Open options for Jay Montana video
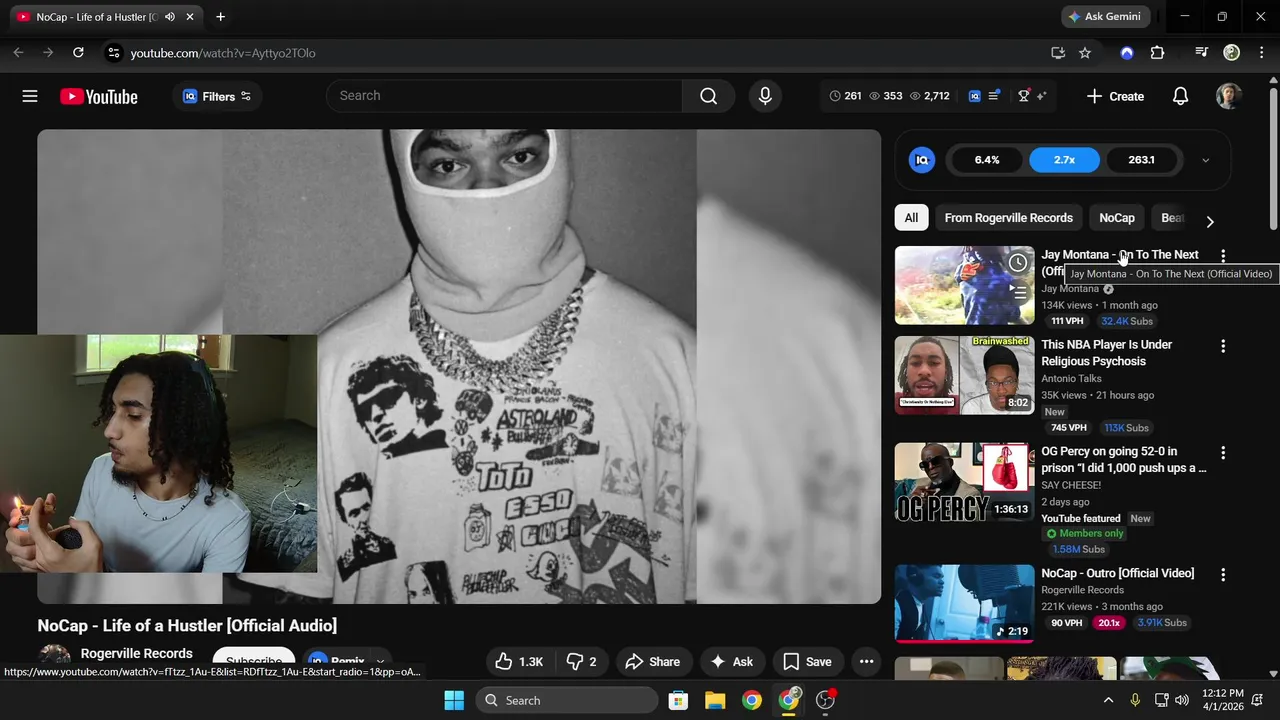The image size is (1280, 720). coord(1222,256)
